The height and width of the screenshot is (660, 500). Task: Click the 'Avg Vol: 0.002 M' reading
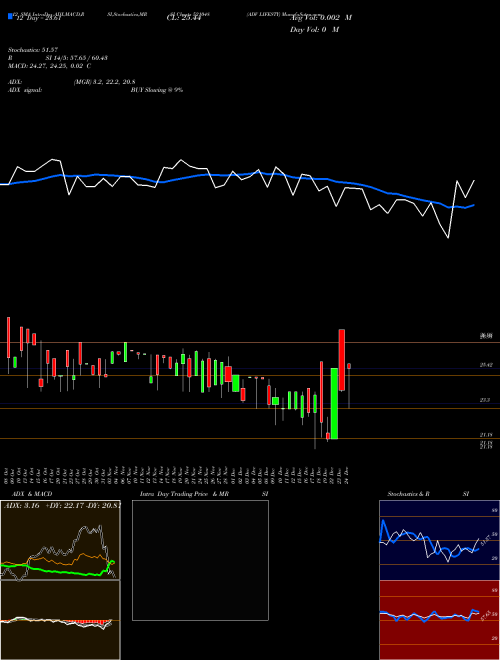tap(321, 18)
